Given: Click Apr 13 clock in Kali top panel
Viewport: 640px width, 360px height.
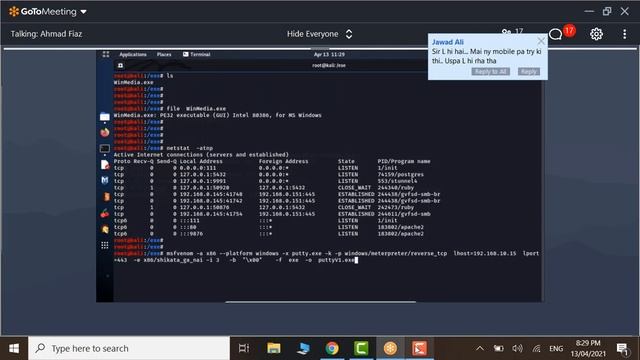Looking at the screenshot, I should tap(329, 54).
